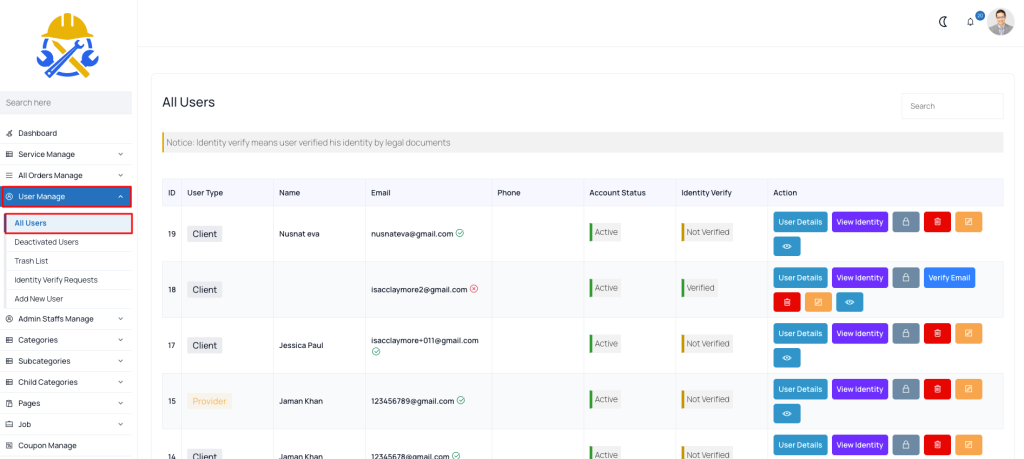Expand Job menu chevron
This screenshot has height=459, width=1024.
[x=121, y=424]
